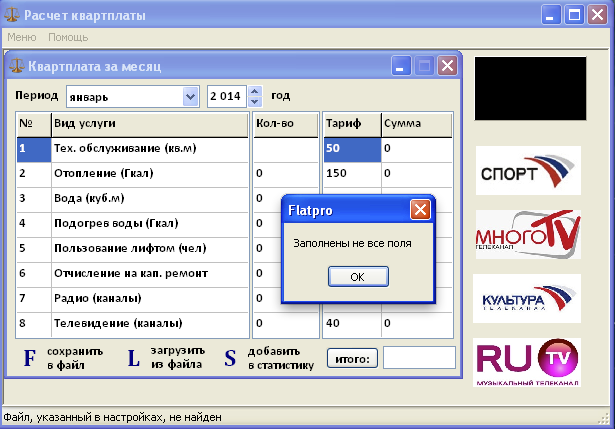Click the black video preview area
This screenshot has width=615, height=429.
pyautogui.click(x=530, y=88)
